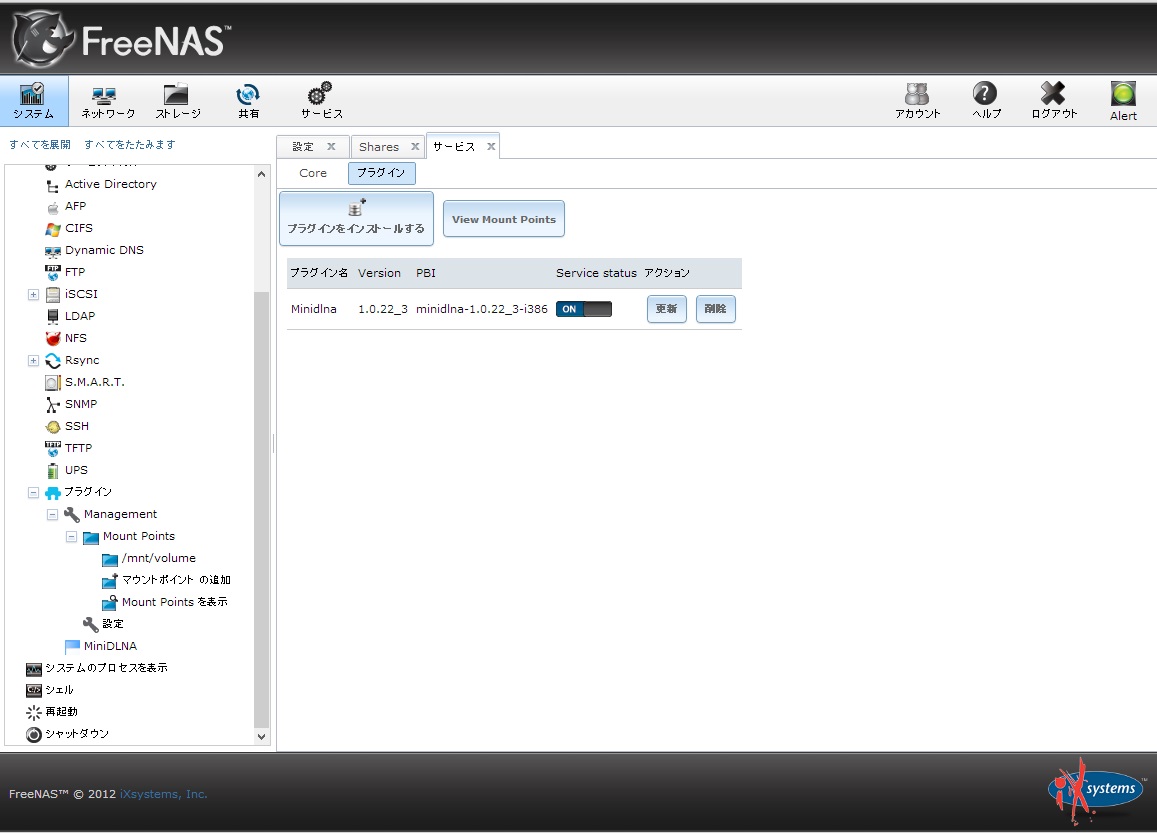Open 設定 under プラグイン tree

pos(113,624)
